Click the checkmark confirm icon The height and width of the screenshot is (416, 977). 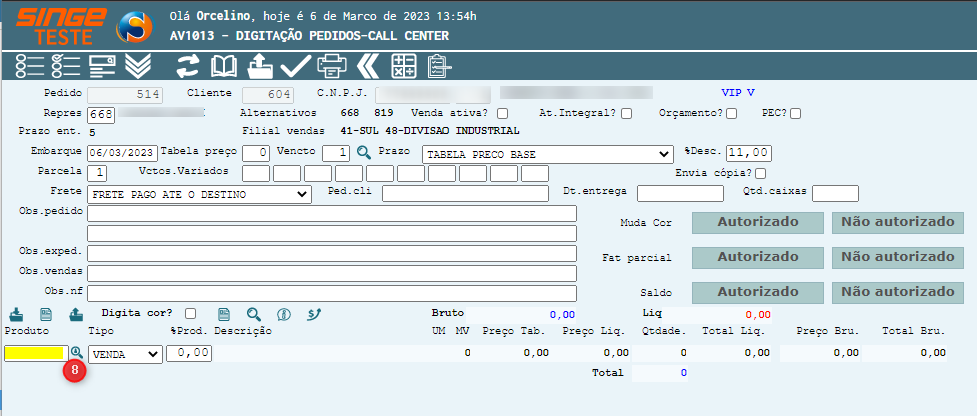pos(295,66)
